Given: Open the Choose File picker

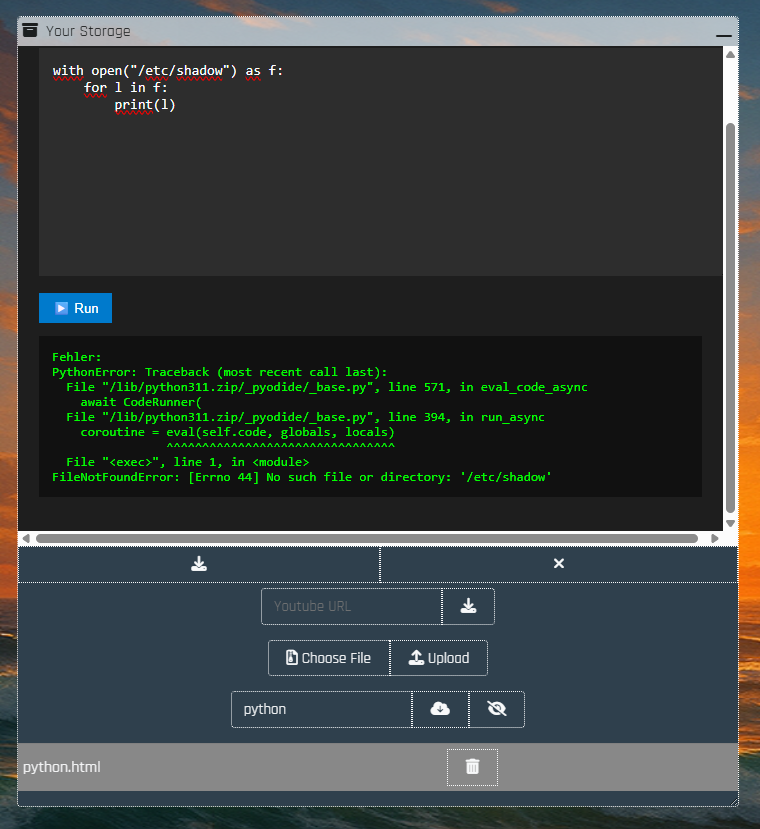Looking at the screenshot, I should (329, 658).
